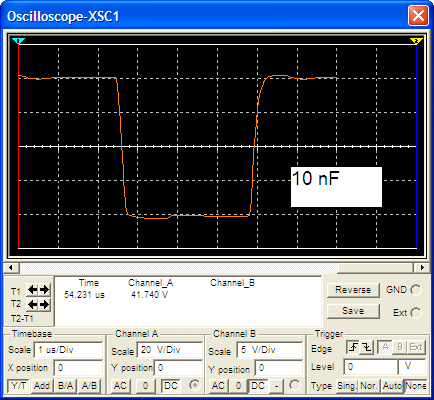Click scrollbar right arrow
Viewport: 434px width, 400px height.
tap(422, 268)
